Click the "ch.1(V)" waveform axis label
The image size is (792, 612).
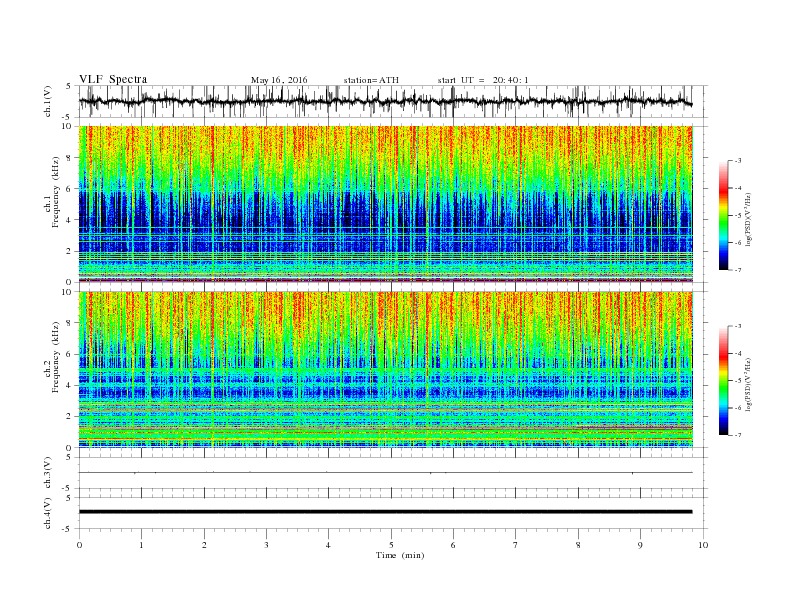click(x=48, y=101)
